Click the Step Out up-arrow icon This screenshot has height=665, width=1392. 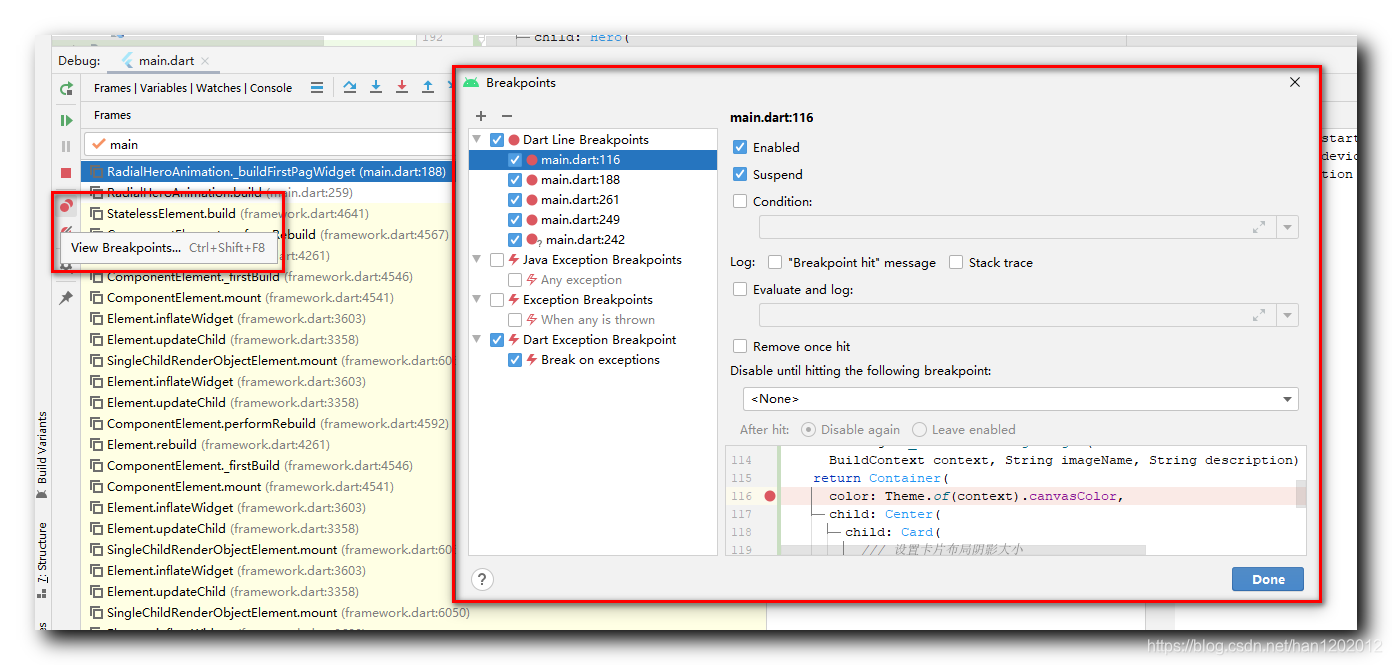[428, 87]
